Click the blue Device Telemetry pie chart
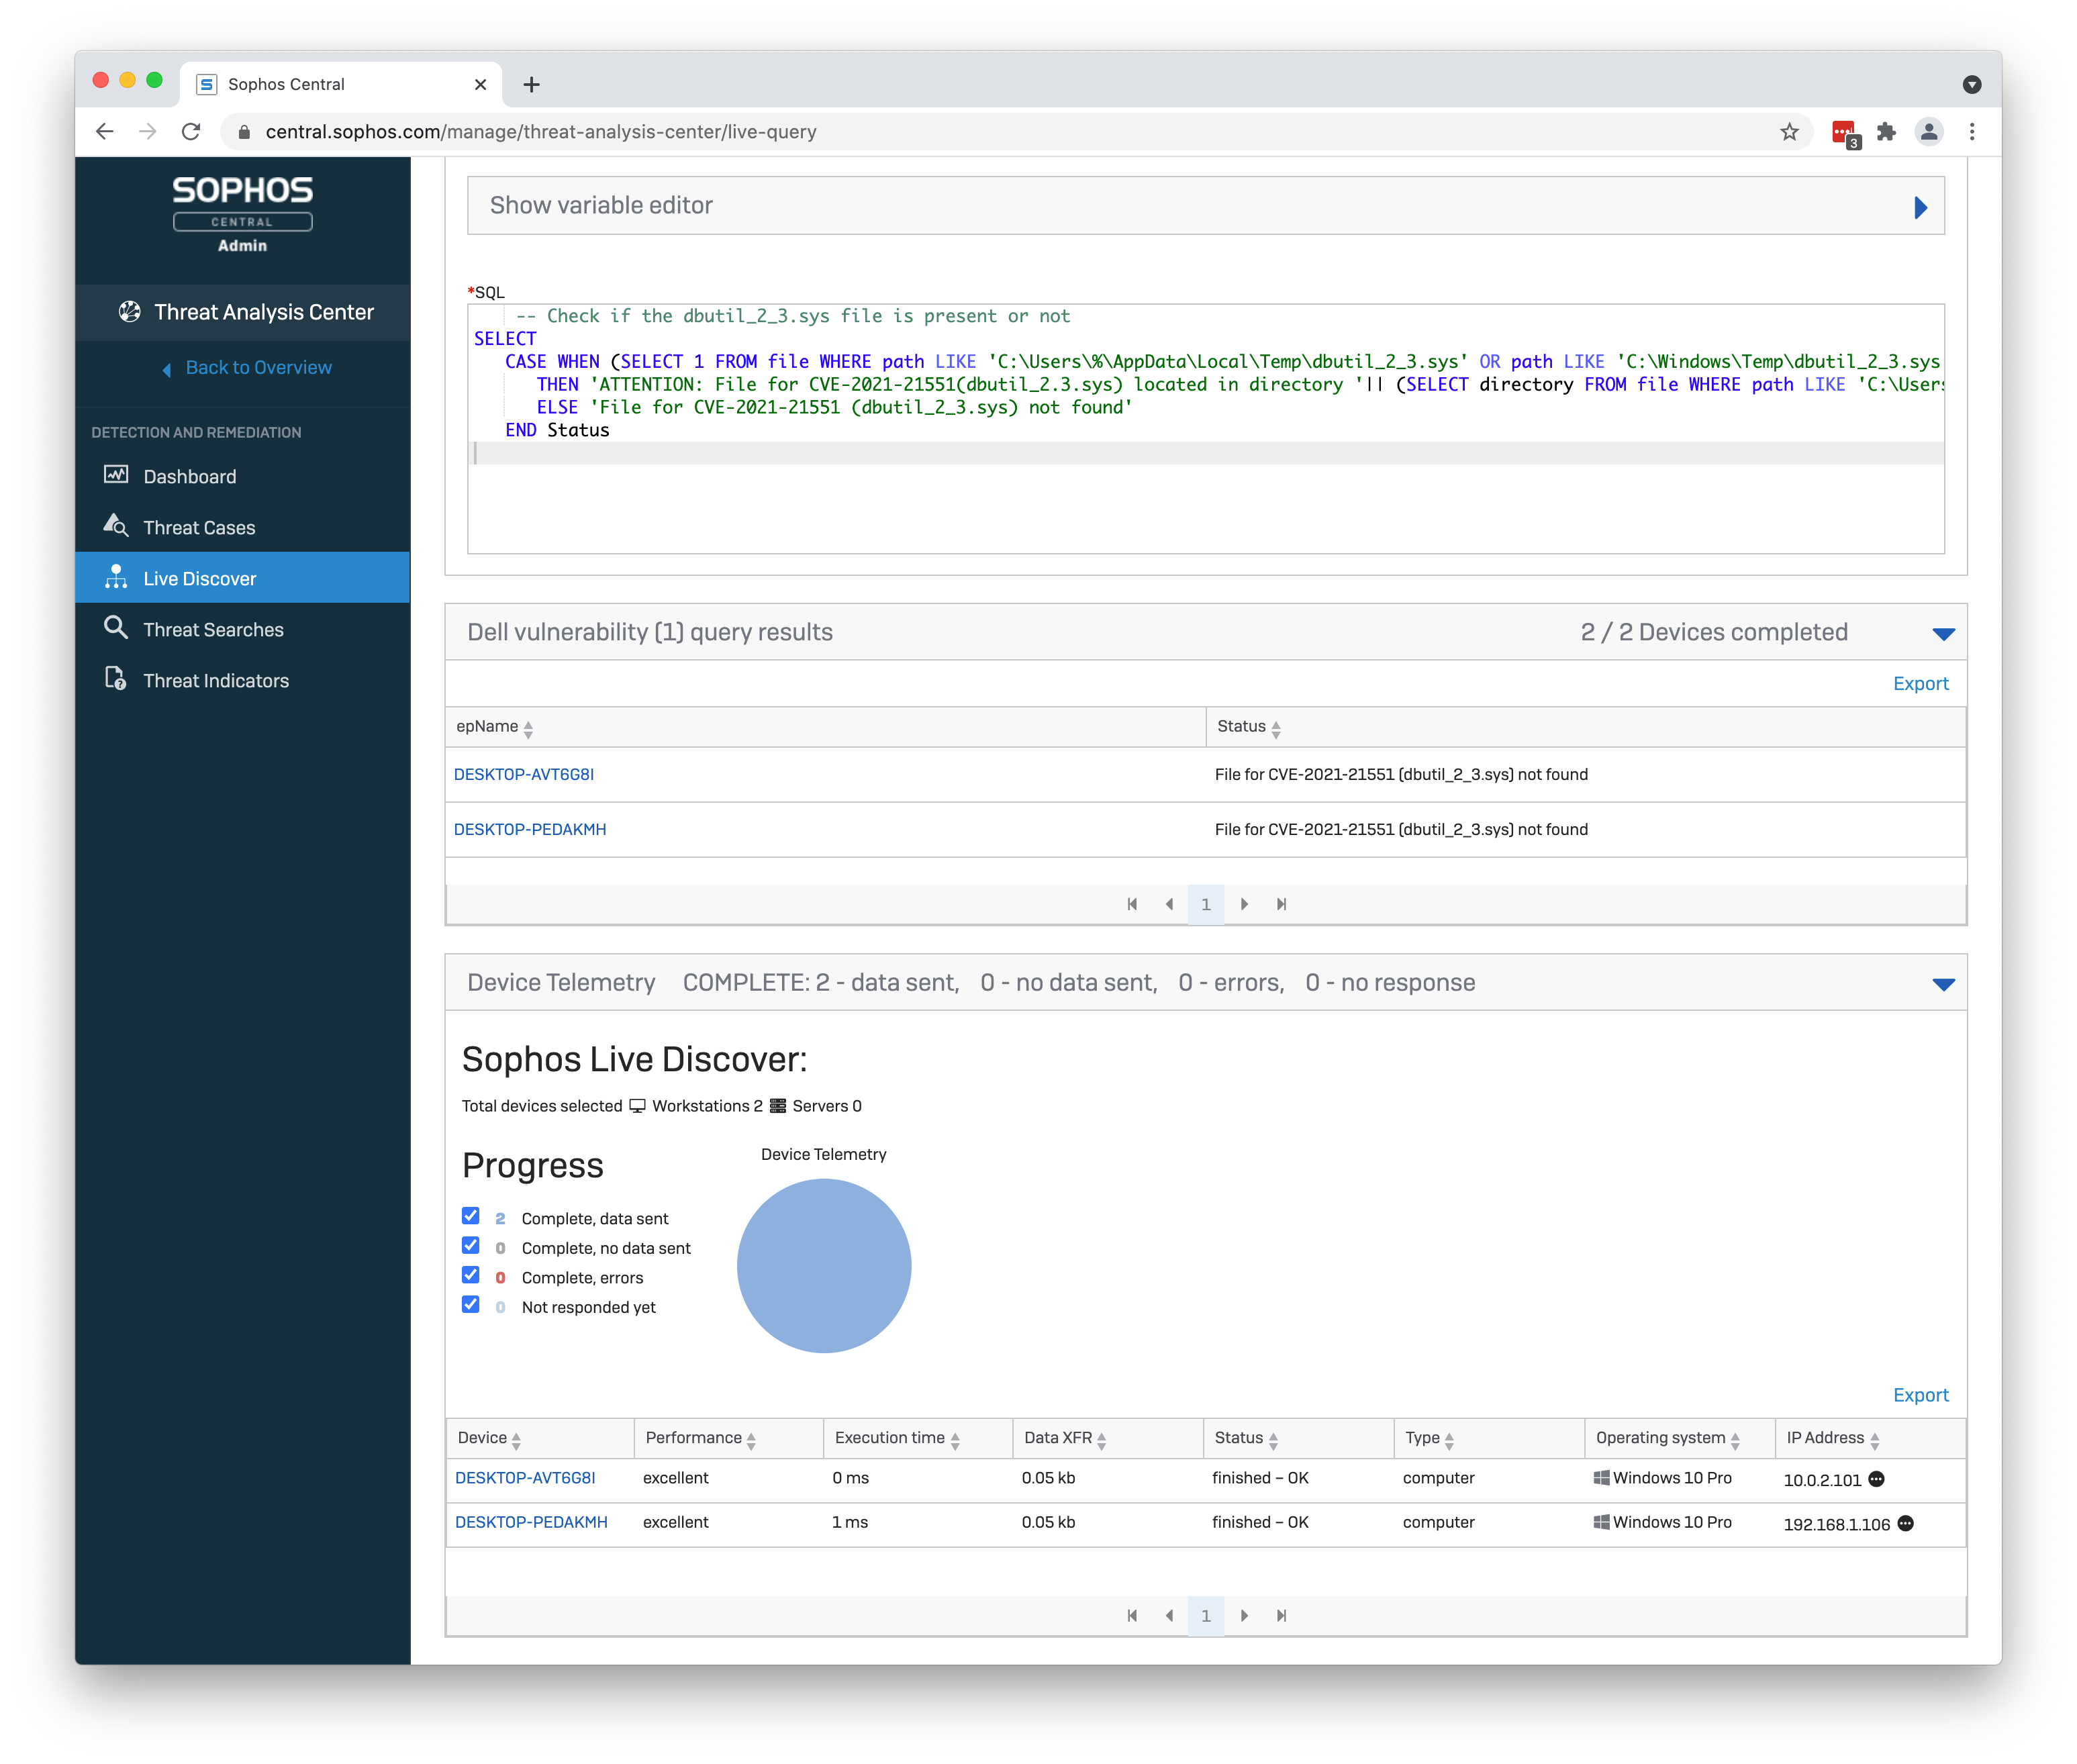2077x1764 pixels. (824, 1266)
